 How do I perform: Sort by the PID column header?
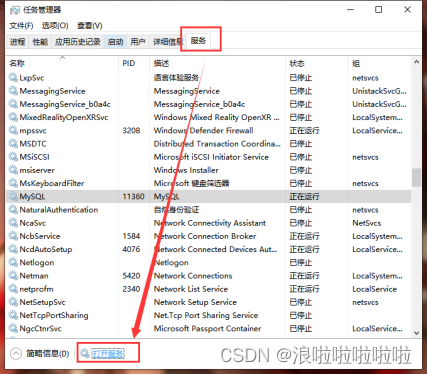pos(134,63)
